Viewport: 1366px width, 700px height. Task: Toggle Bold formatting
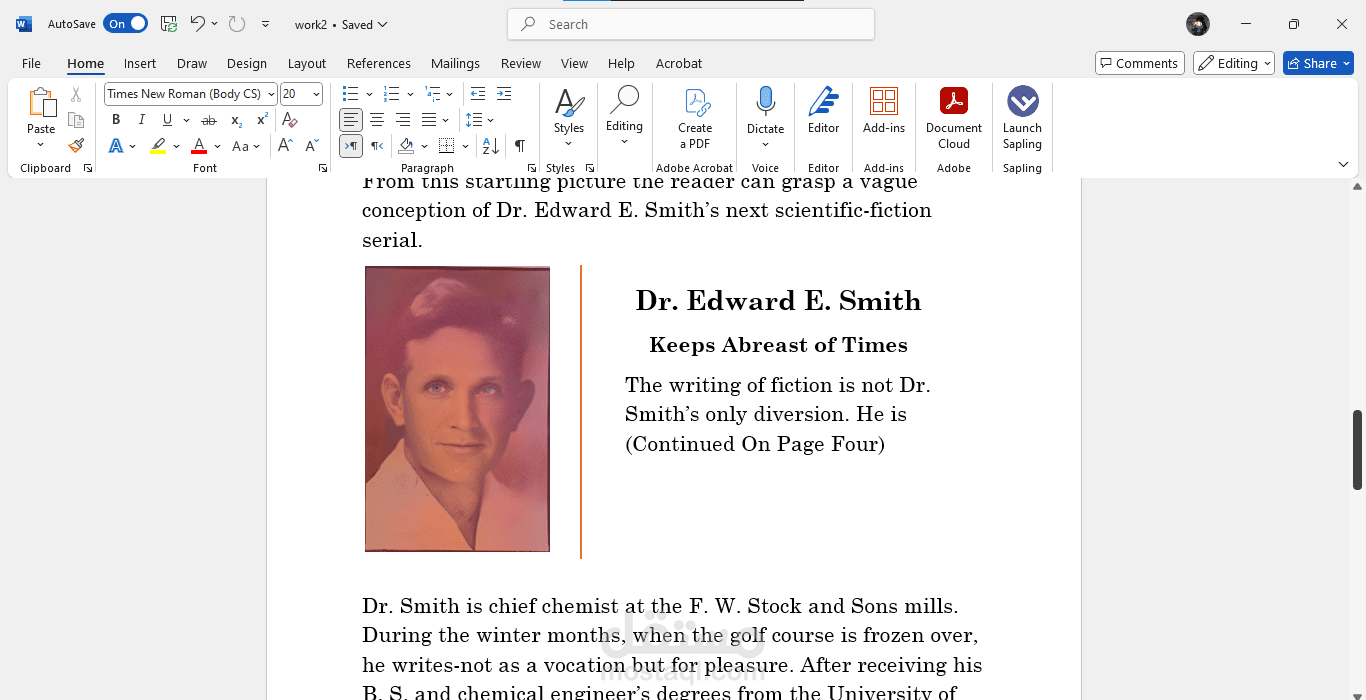pos(116,120)
